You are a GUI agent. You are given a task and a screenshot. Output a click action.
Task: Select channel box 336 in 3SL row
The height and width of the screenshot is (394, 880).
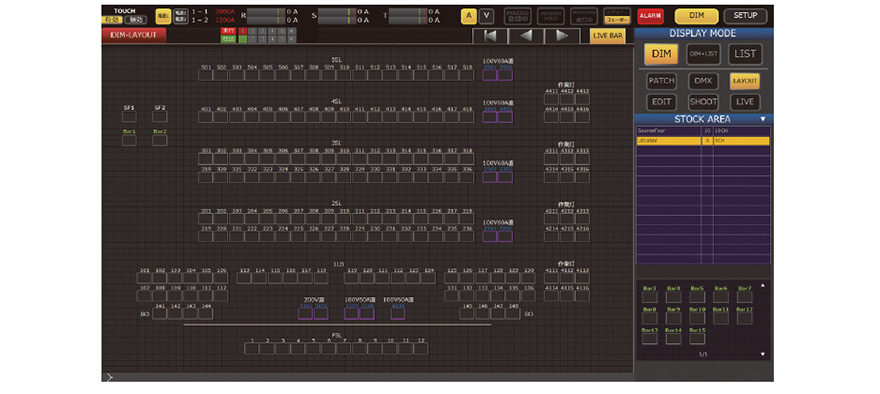tap(466, 177)
